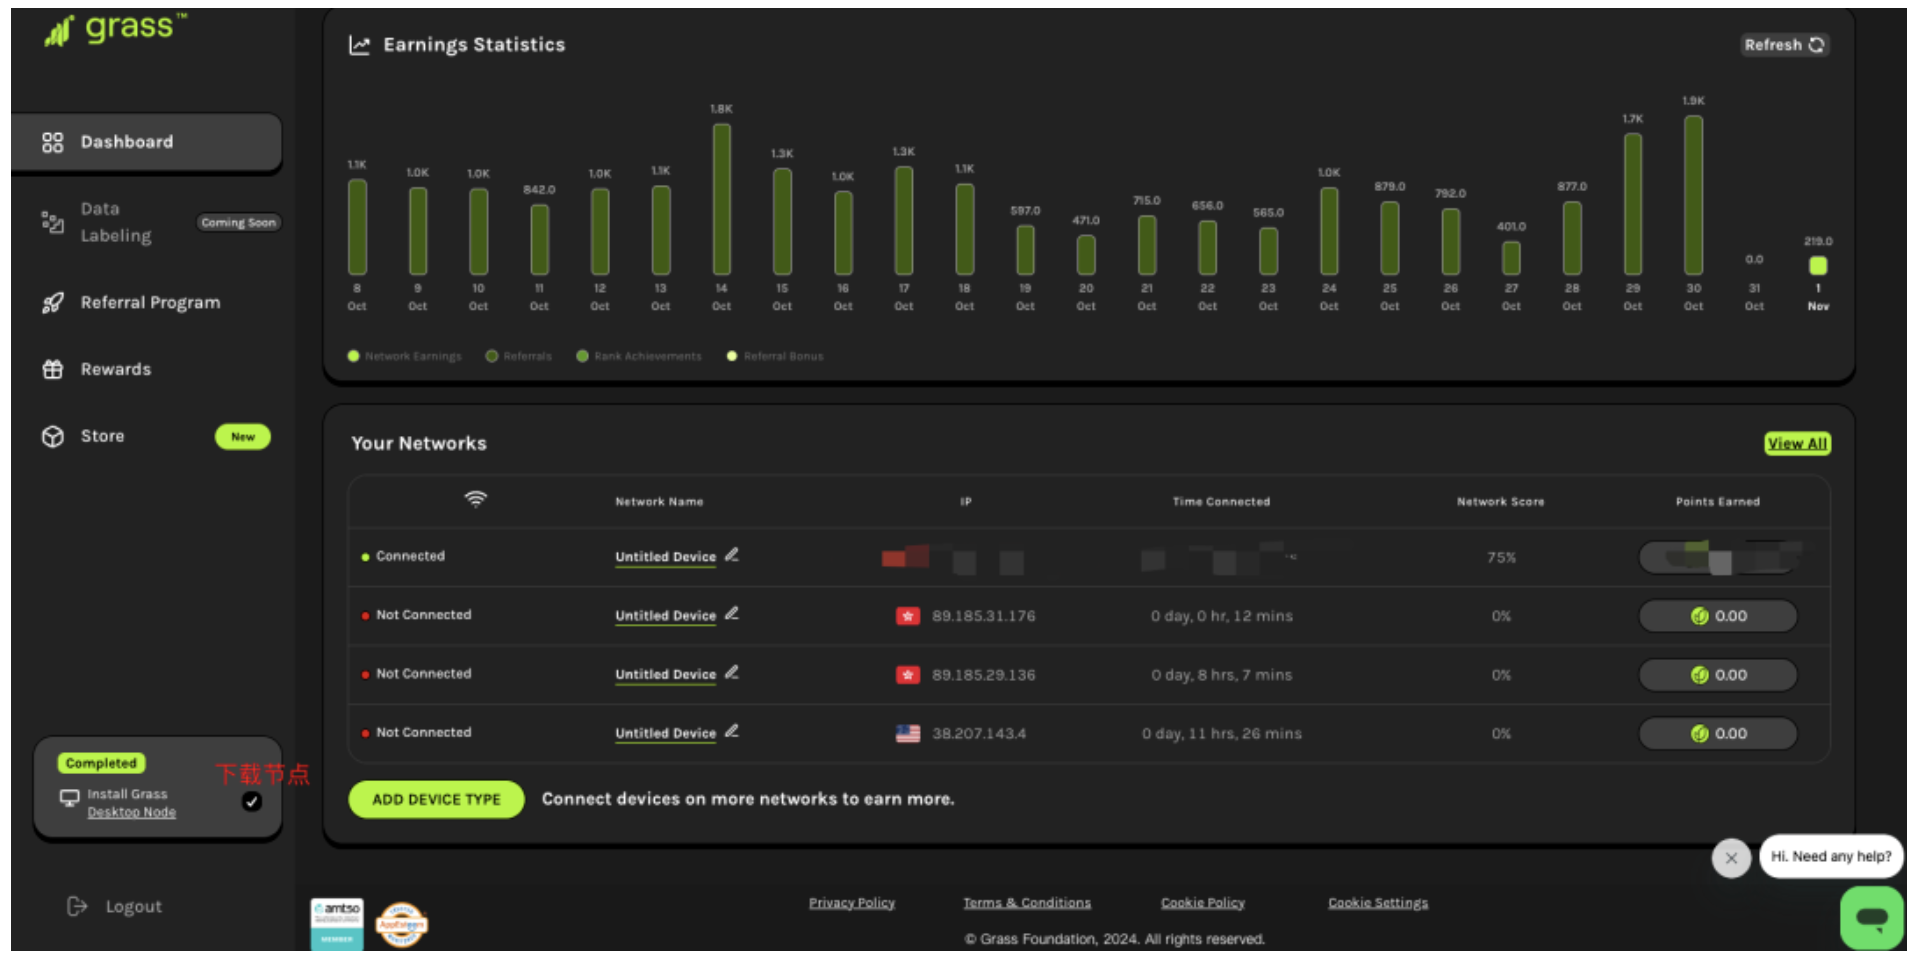The width and height of the screenshot is (1918, 972).
Task: Click the Store cube icon
Action: (x=52, y=436)
